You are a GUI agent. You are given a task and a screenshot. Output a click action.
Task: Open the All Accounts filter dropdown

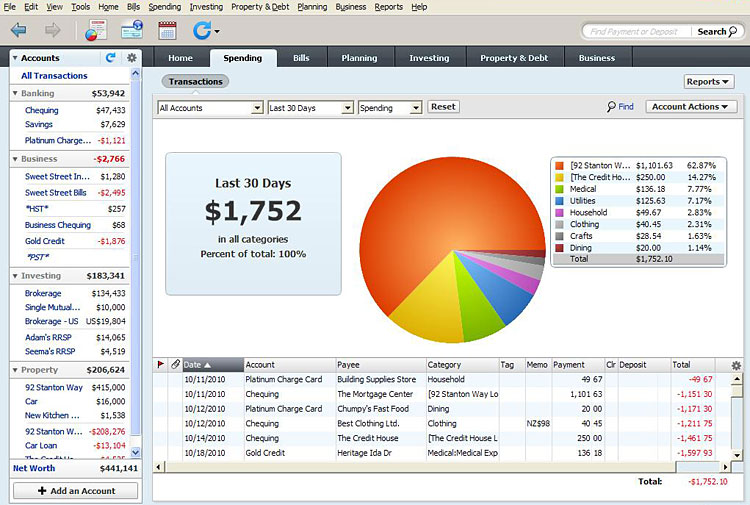210,107
